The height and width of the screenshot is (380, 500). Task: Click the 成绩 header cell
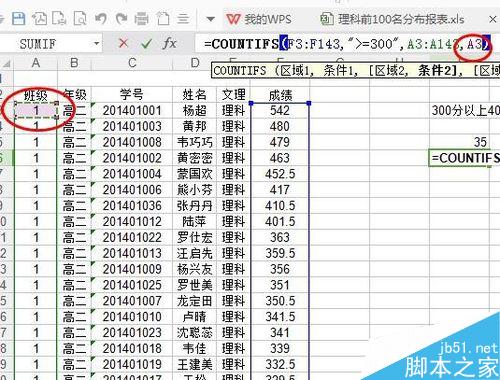coord(280,95)
